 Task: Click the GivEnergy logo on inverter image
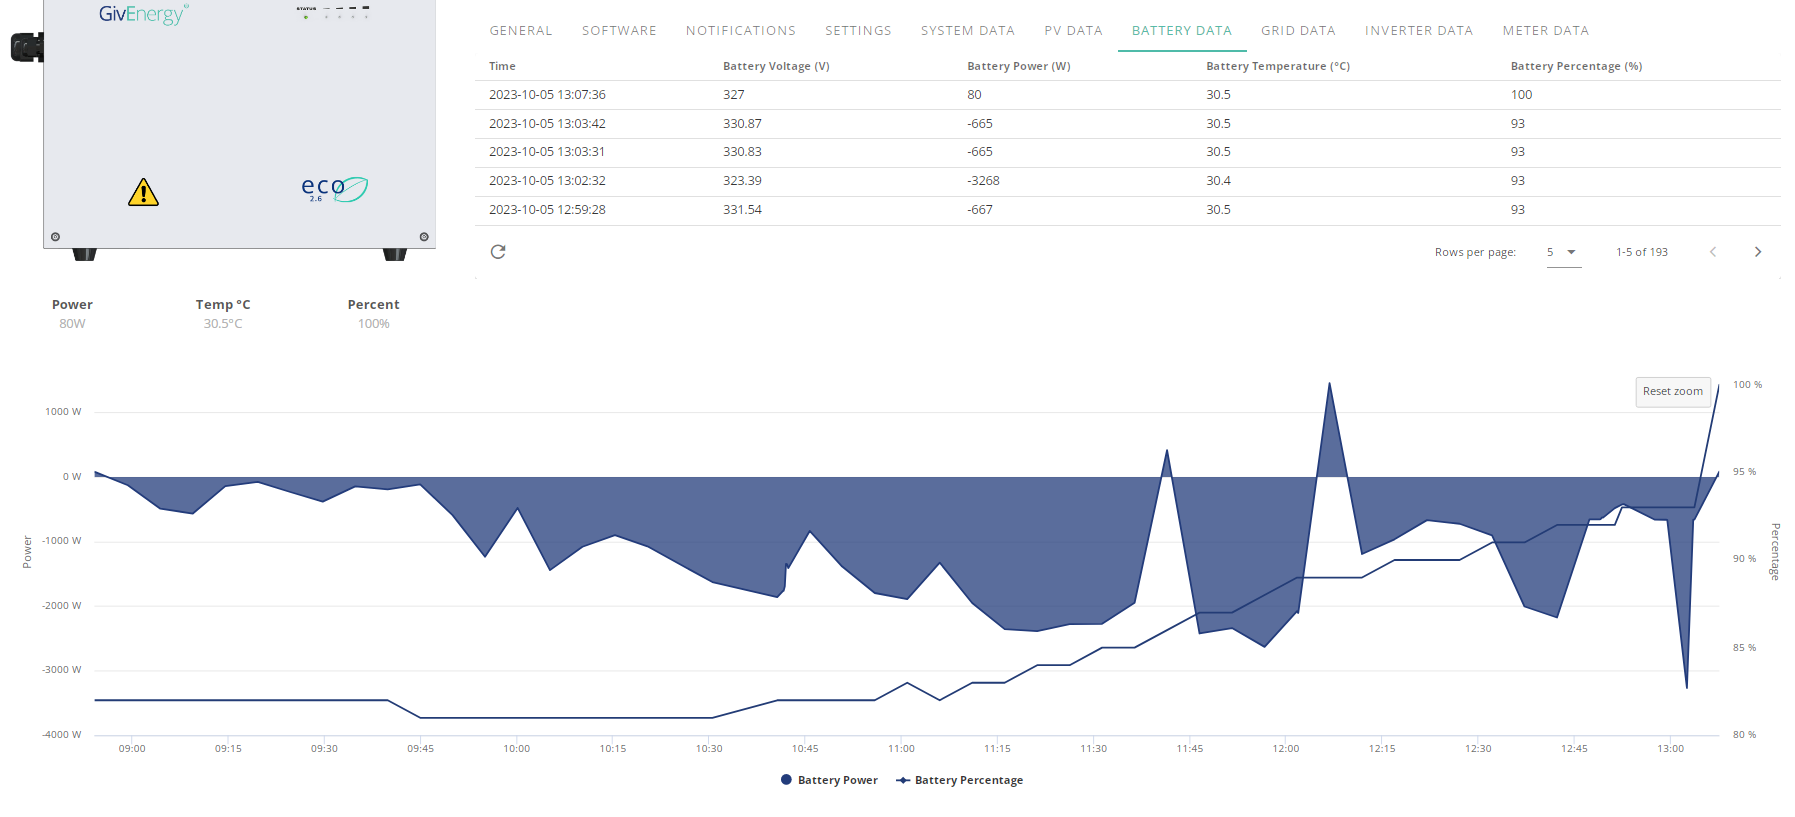(143, 14)
